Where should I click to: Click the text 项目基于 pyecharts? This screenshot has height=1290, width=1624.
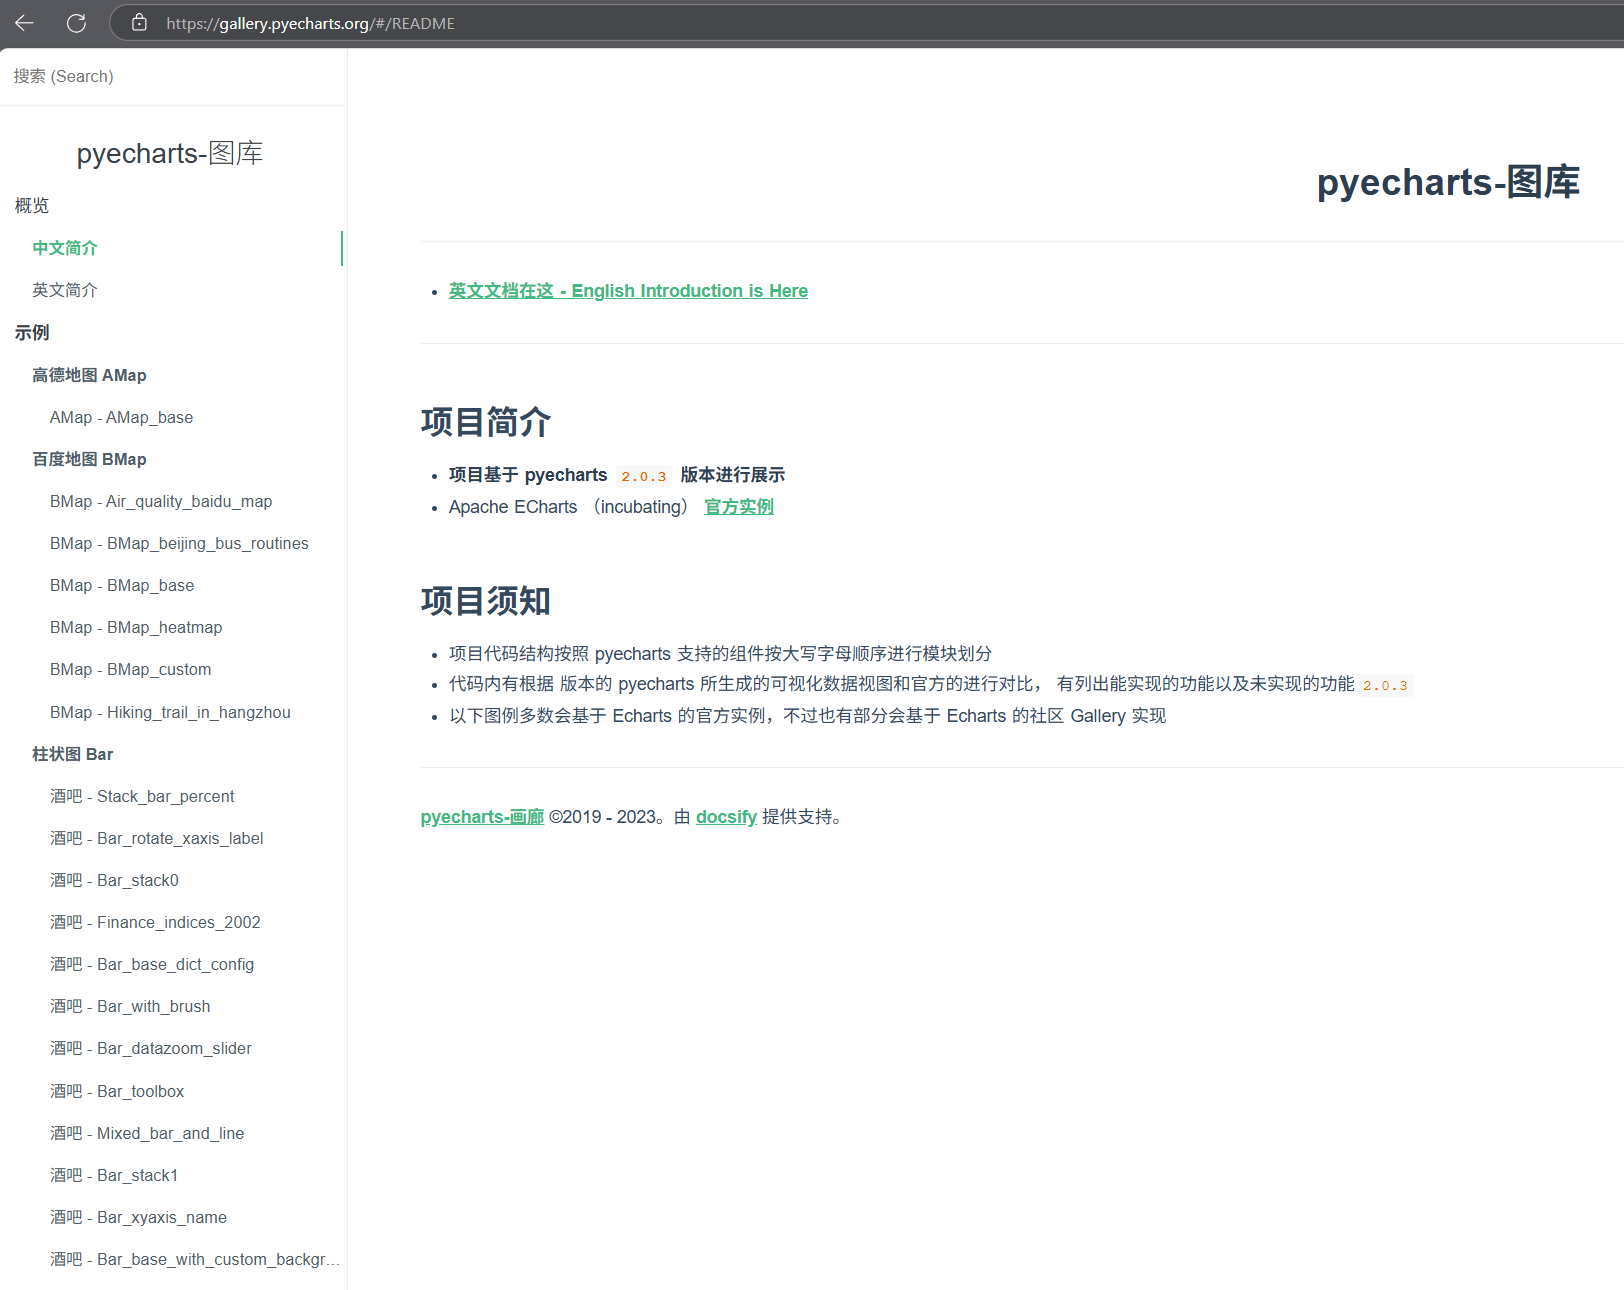(528, 475)
